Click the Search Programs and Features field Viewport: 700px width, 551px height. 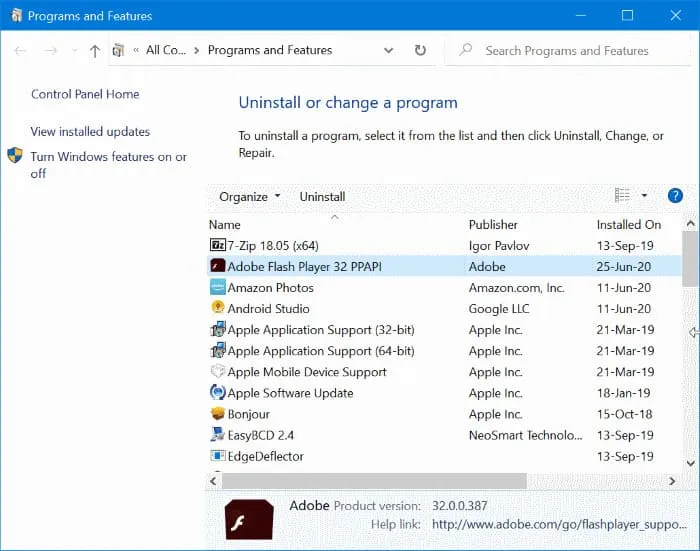coord(567,50)
